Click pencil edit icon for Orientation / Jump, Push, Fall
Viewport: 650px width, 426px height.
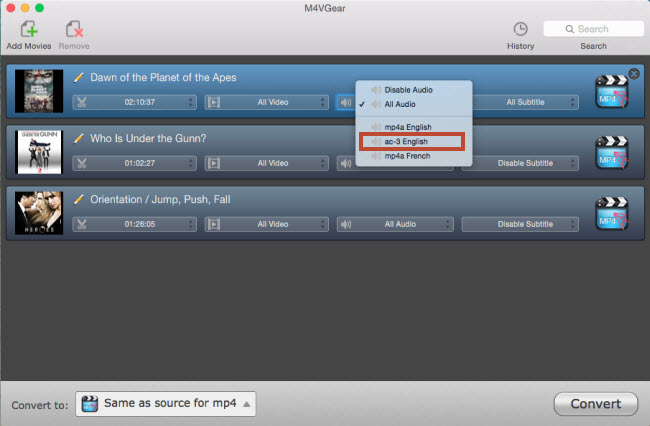coord(81,199)
